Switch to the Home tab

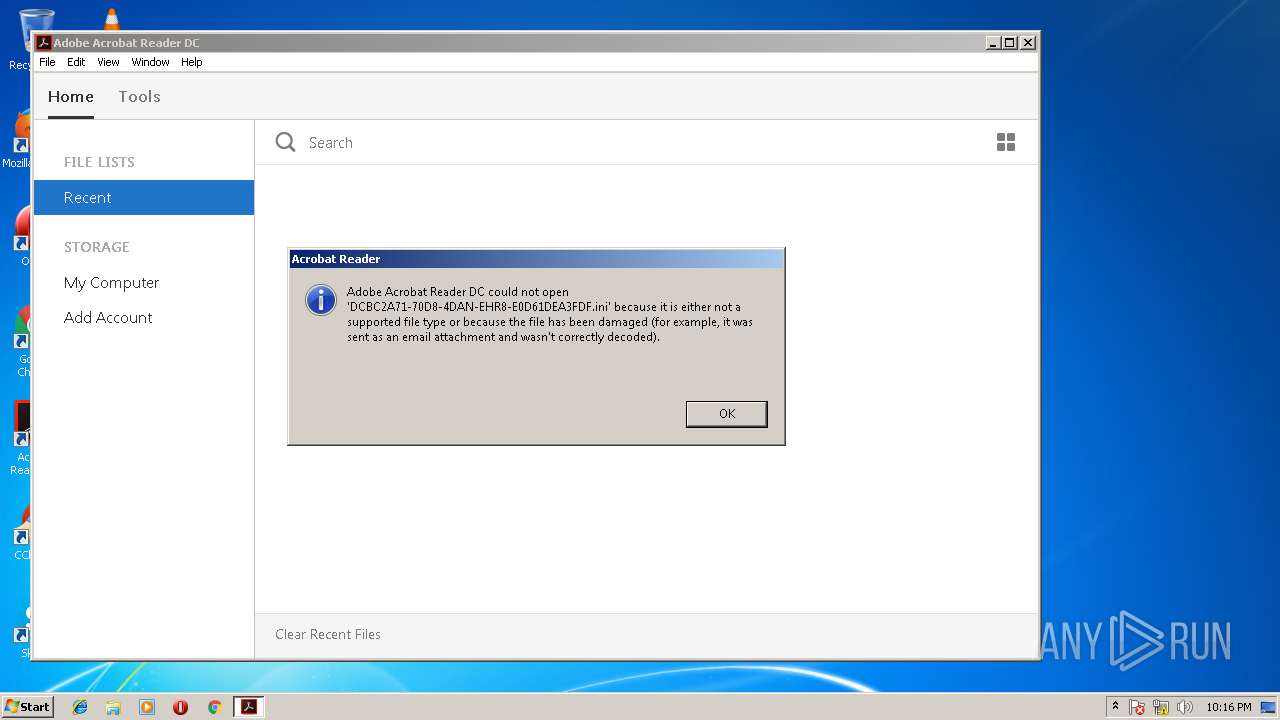[x=71, y=97]
